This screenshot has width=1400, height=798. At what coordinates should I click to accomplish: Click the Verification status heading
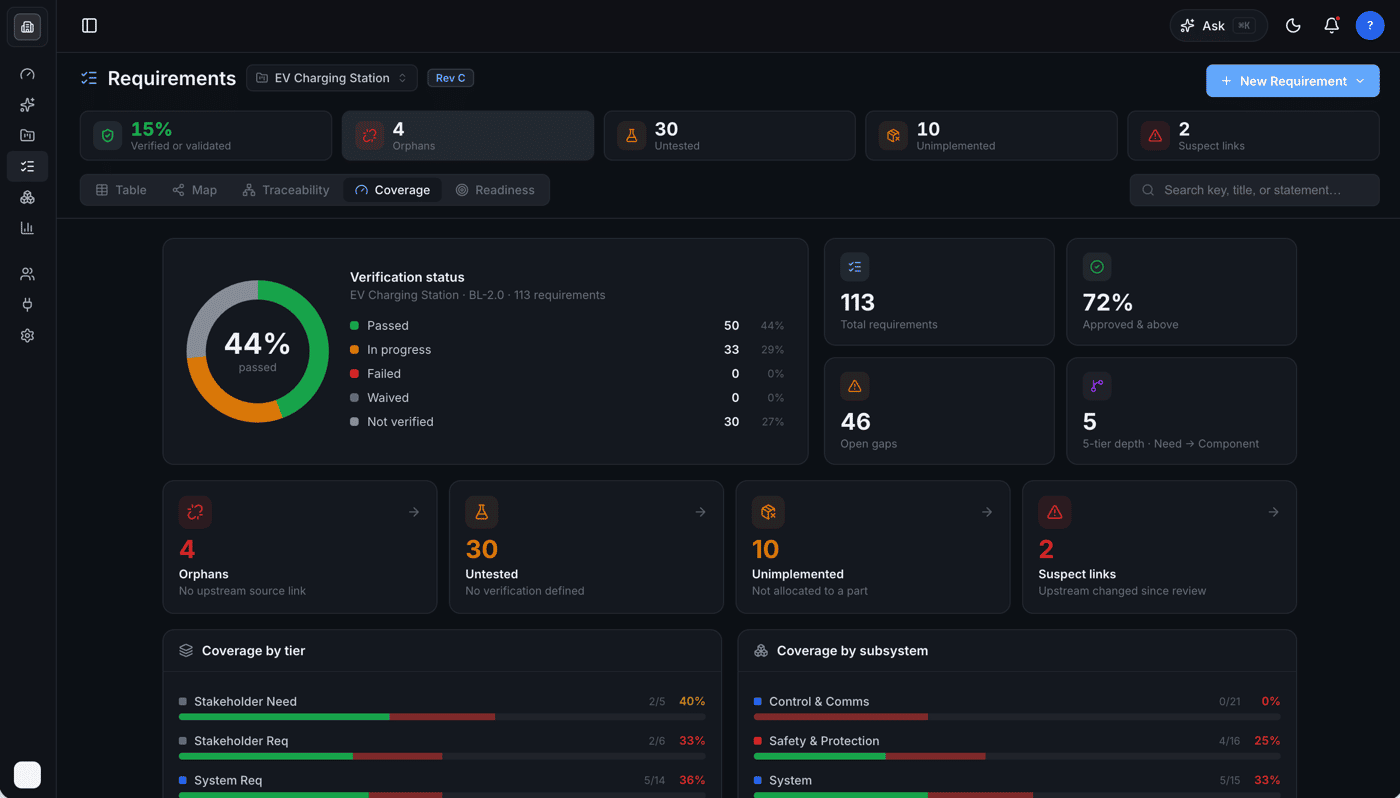[x=407, y=277]
